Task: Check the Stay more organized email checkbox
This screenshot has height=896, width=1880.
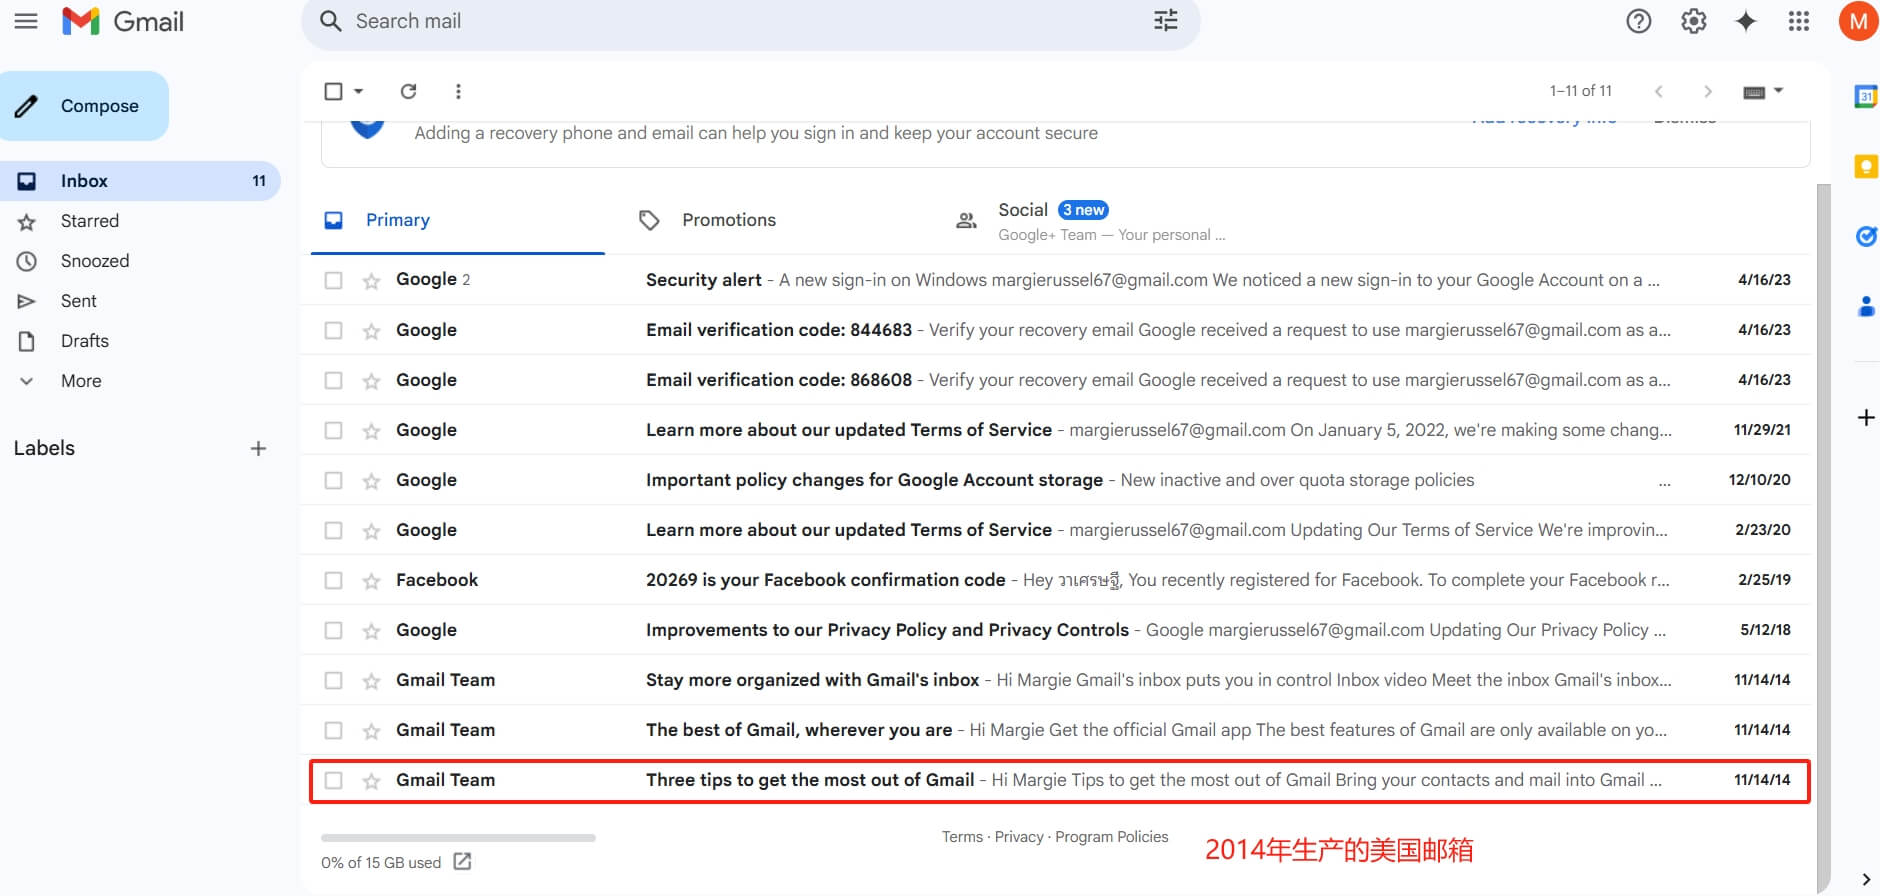Action: pyautogui.click(x=333, y=680)
